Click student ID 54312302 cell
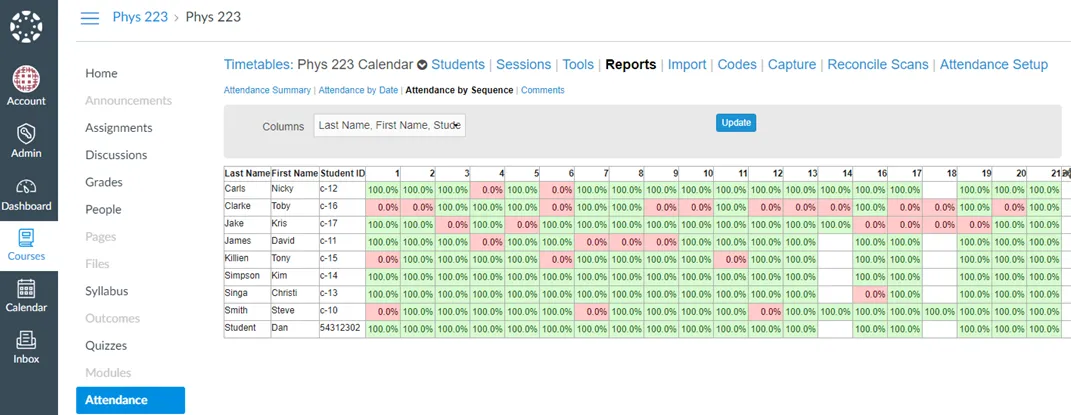 pos(342,328)
